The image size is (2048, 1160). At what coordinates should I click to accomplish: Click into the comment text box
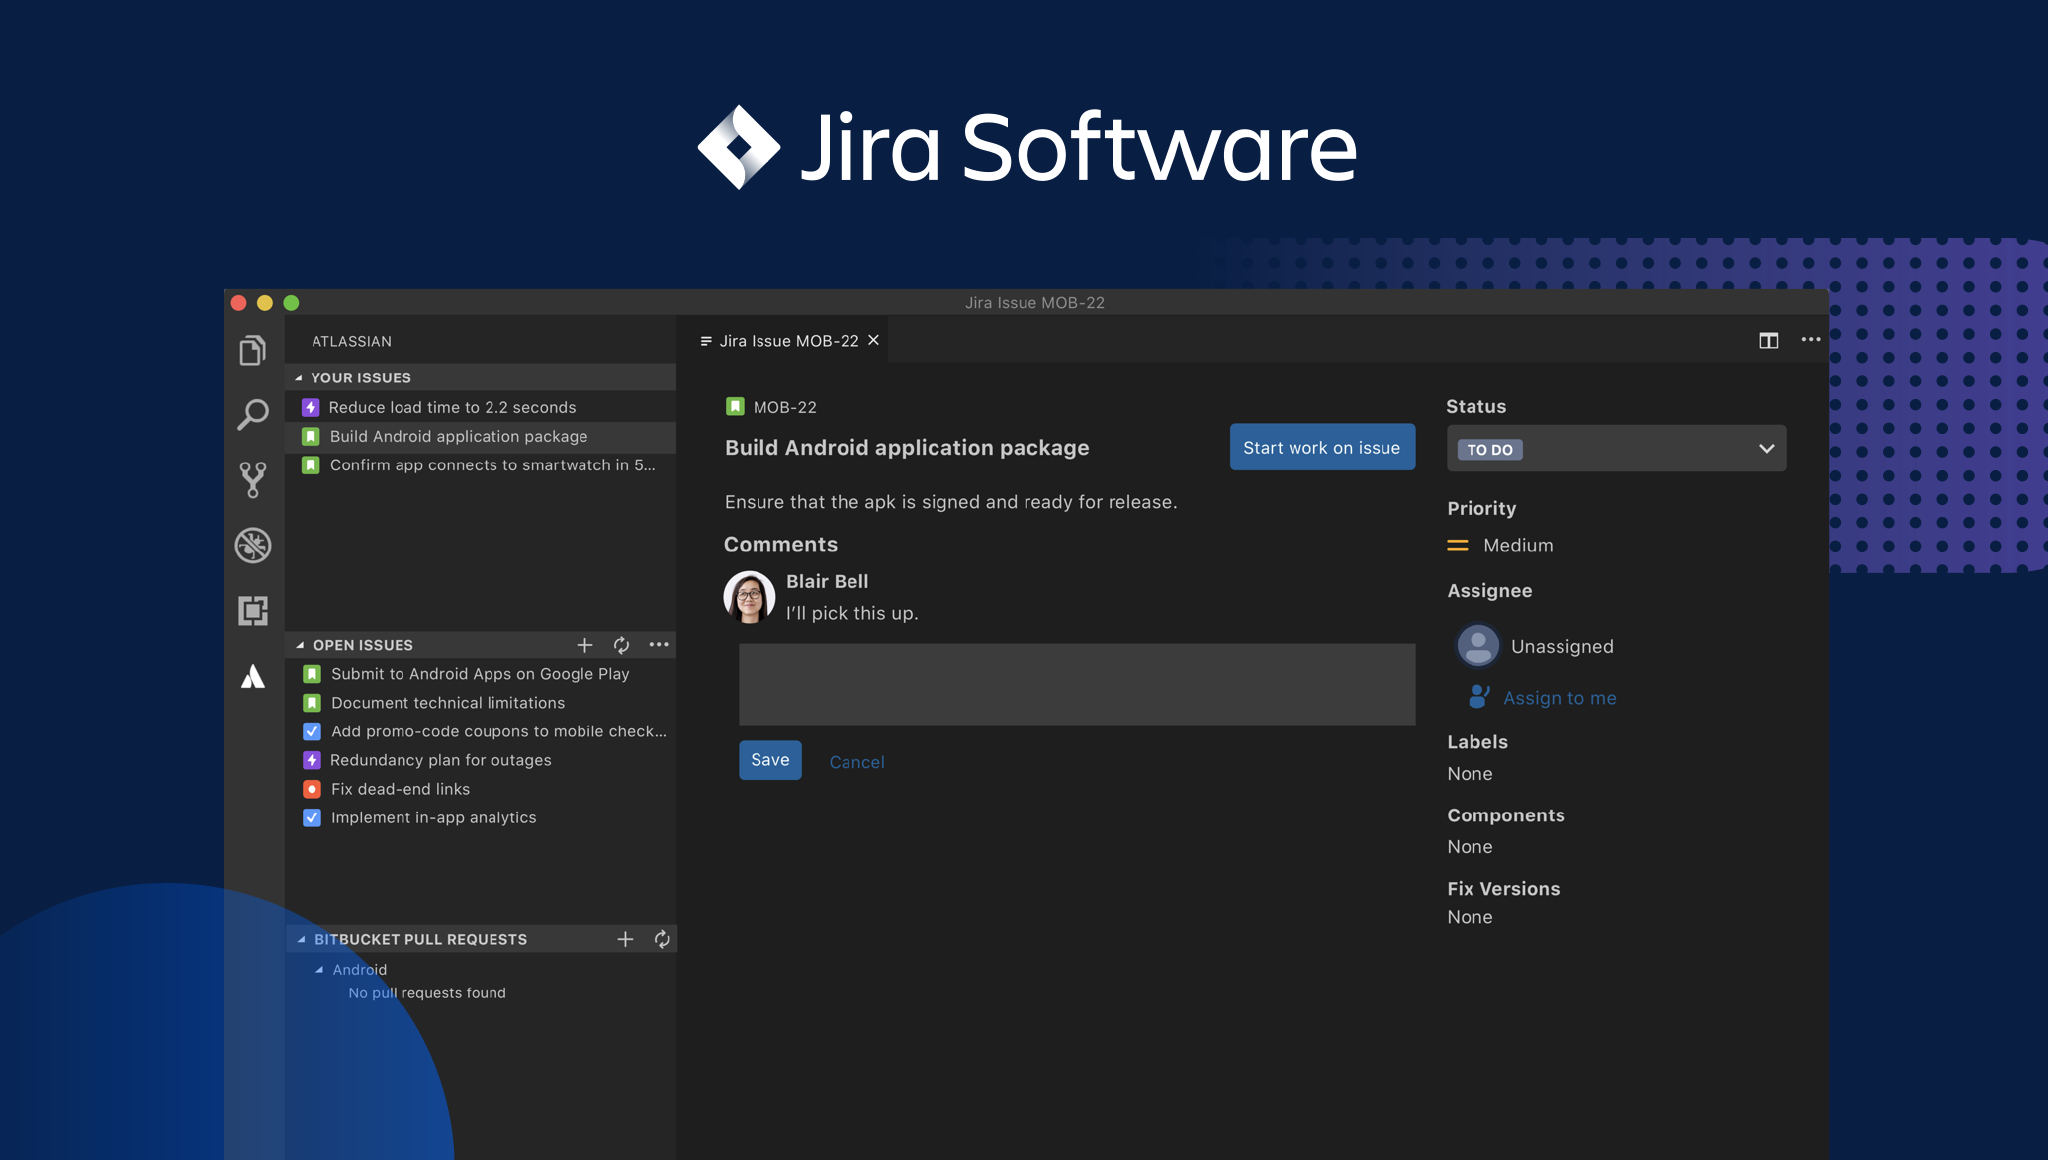coord(1077,684)
